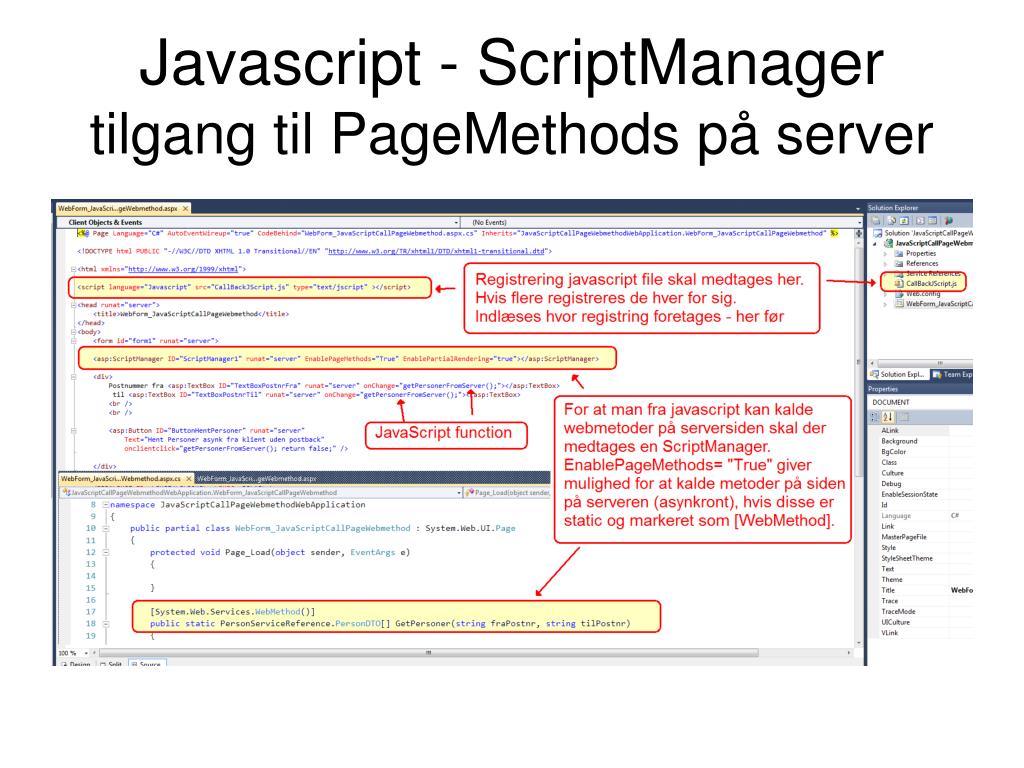Follow the www.w3.org/1999/xhtml link

pos(183,269)
